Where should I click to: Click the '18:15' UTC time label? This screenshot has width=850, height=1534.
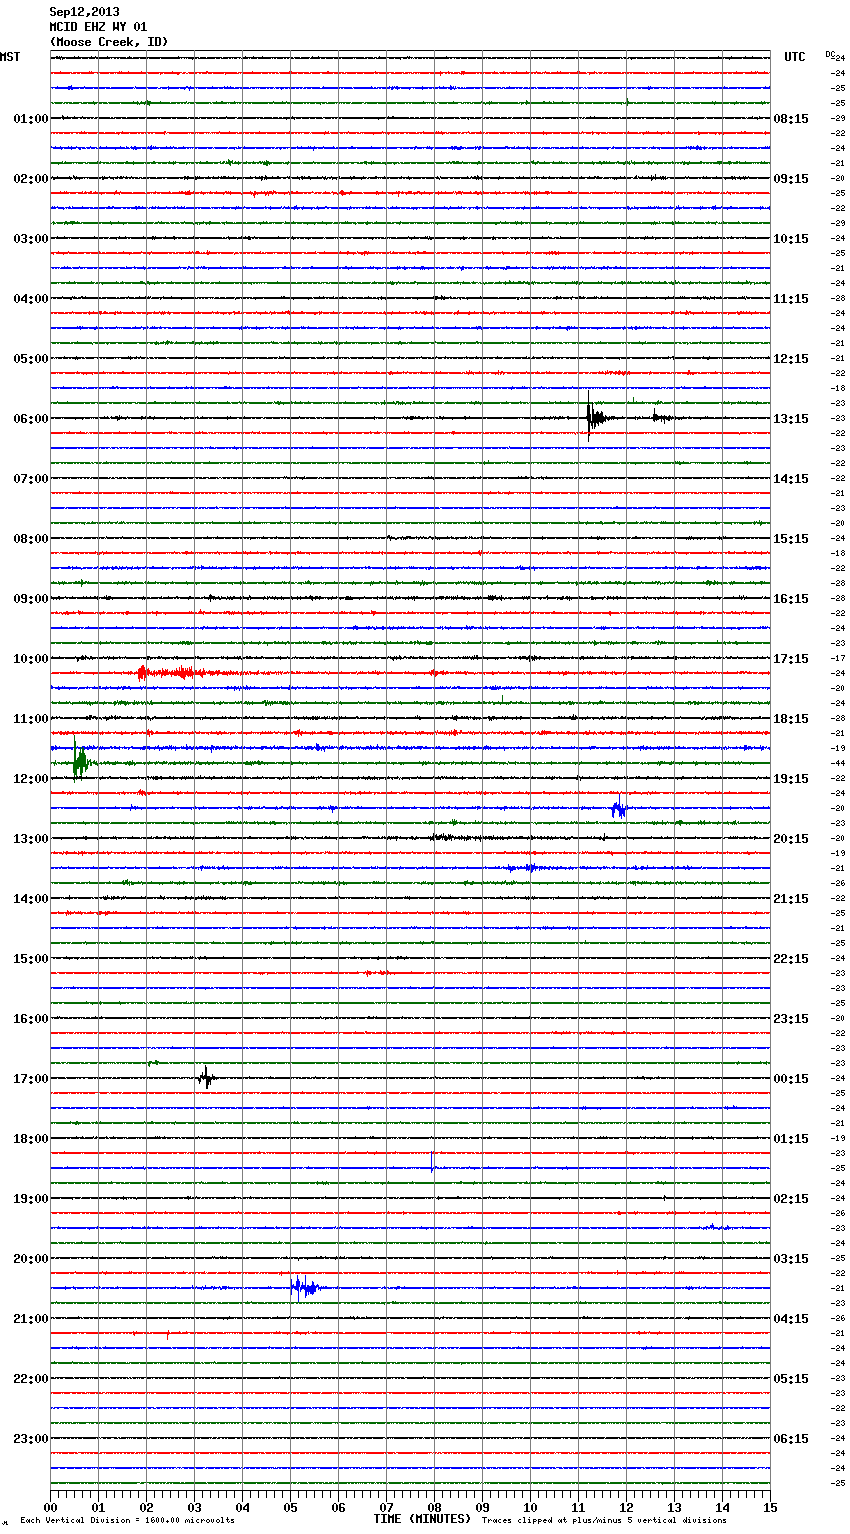click(791, 718)
